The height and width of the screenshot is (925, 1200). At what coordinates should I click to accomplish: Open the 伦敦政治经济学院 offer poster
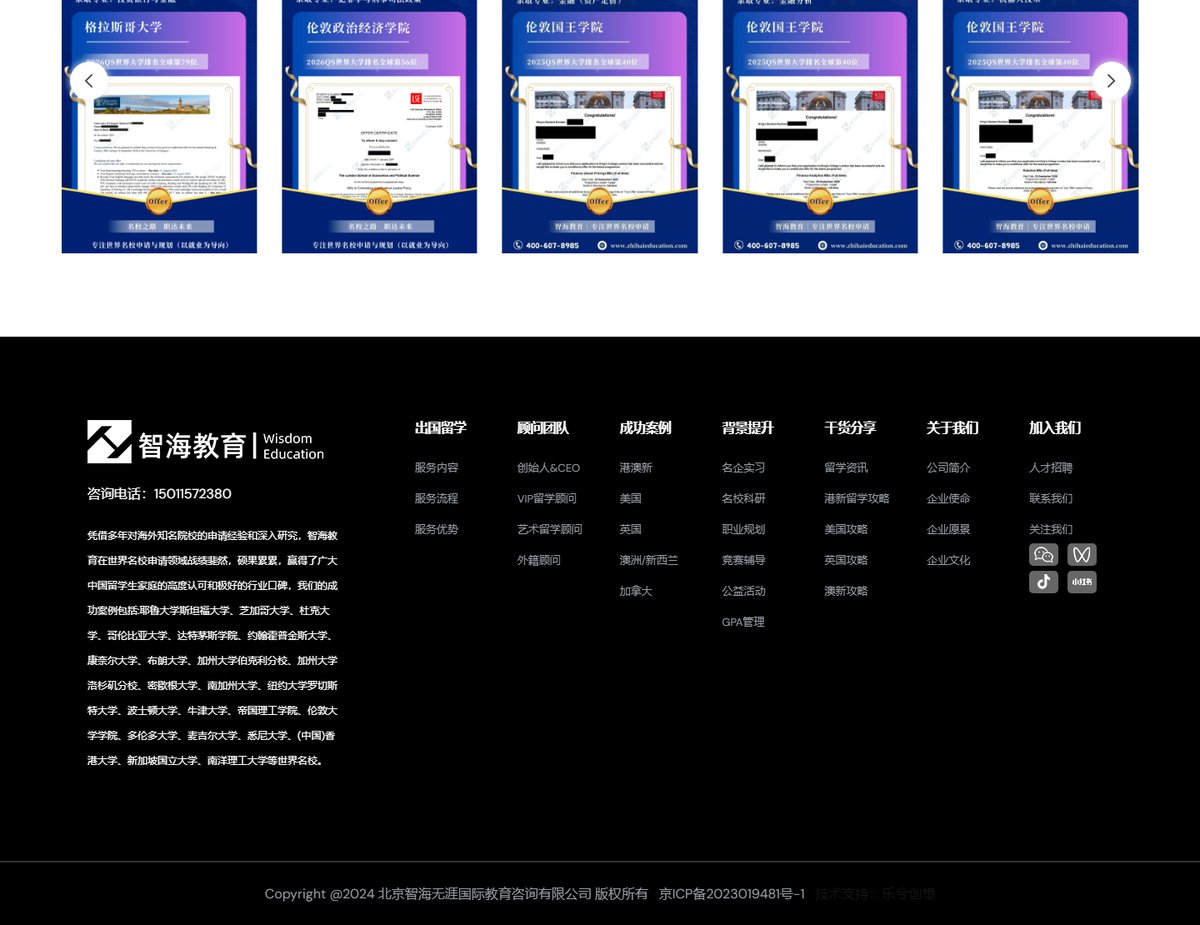click(x=379, y=126)
